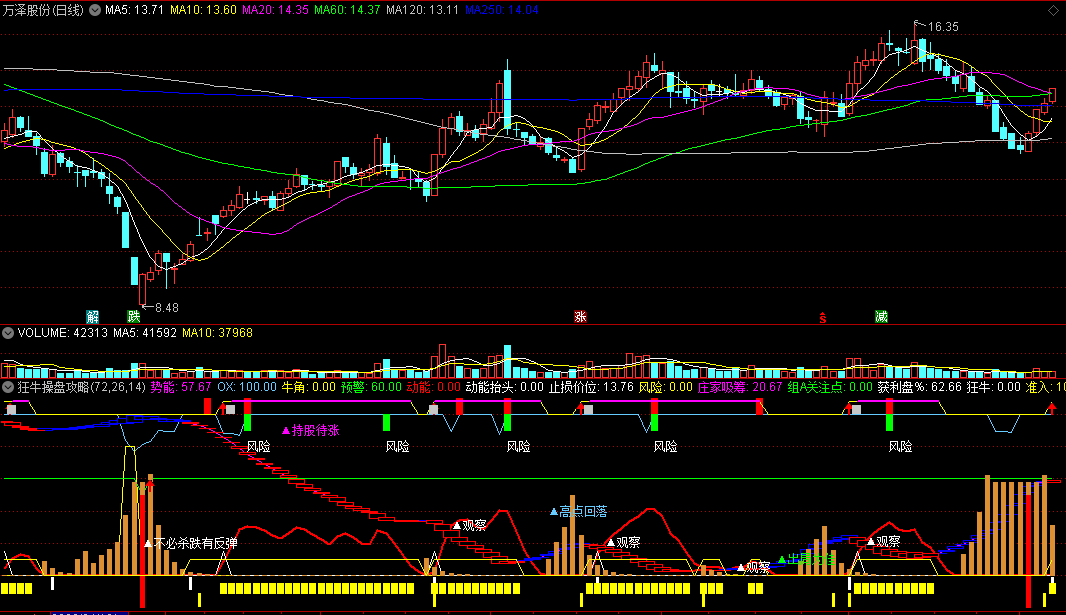Click the 8.48 low price label

(x=167, y=308)
